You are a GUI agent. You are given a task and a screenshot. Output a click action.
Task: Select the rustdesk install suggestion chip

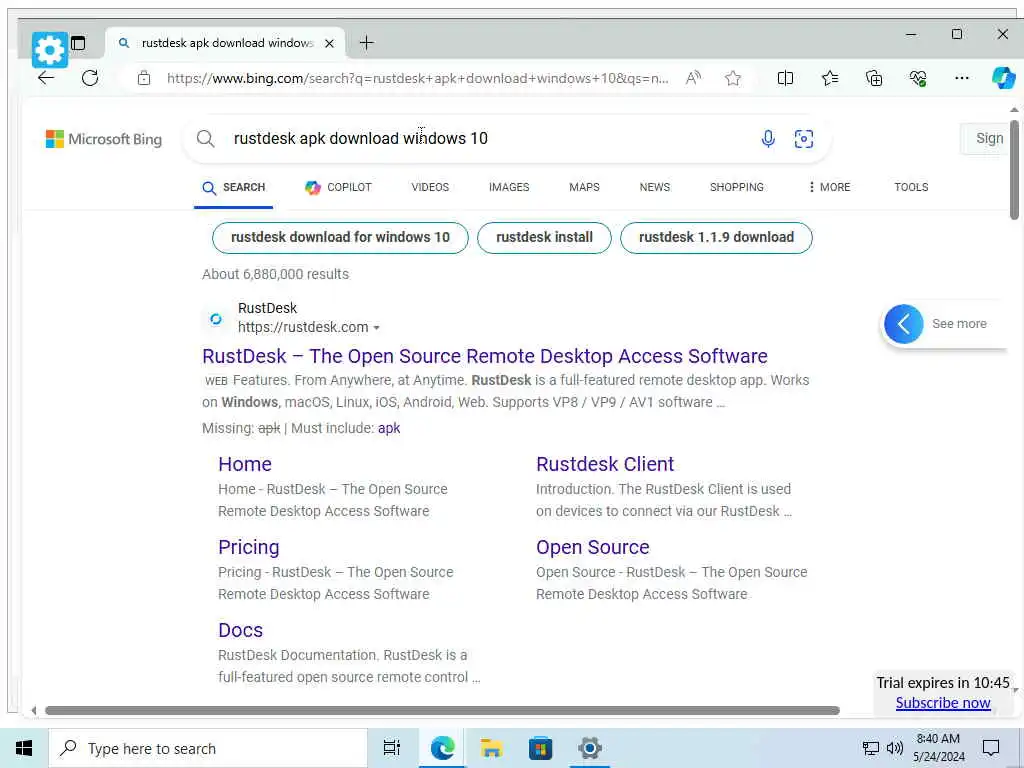[x=545, y=238]
